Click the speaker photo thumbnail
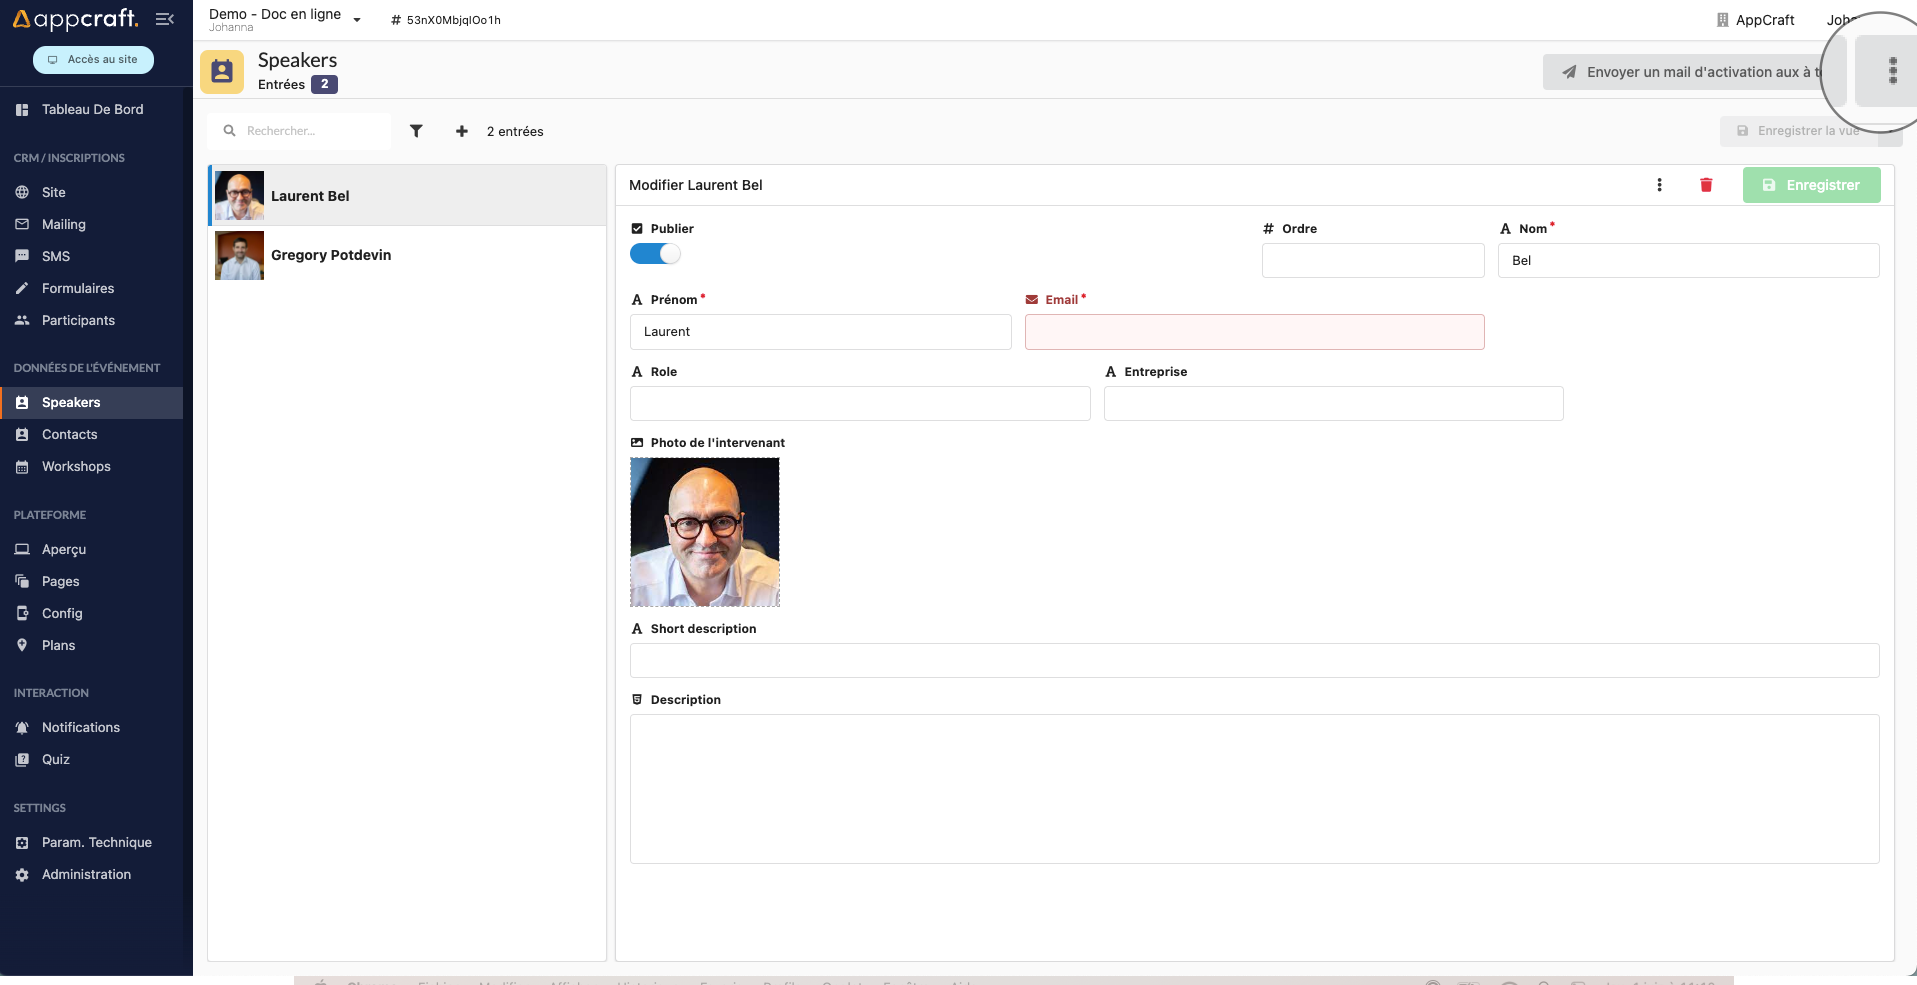The height and width of the screenshot is (985, 1917). click(704, 532)
